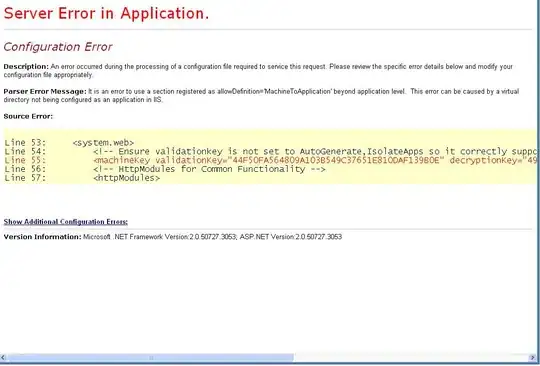Click the Server Error in Application heading
Image resolution: width=540 pixels, height=366 pixels.
[x=106, y=13]
